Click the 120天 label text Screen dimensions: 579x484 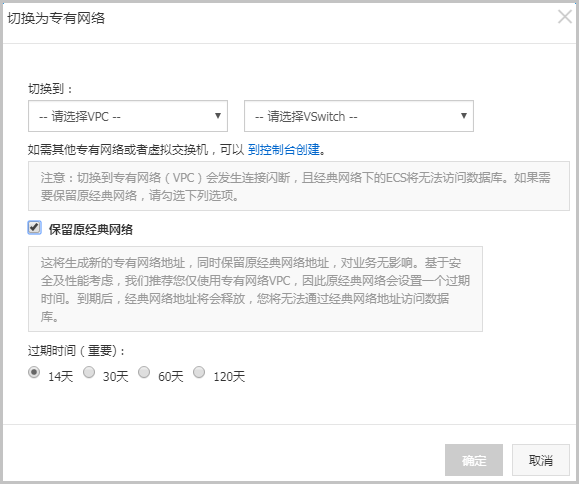pos(229,377)
